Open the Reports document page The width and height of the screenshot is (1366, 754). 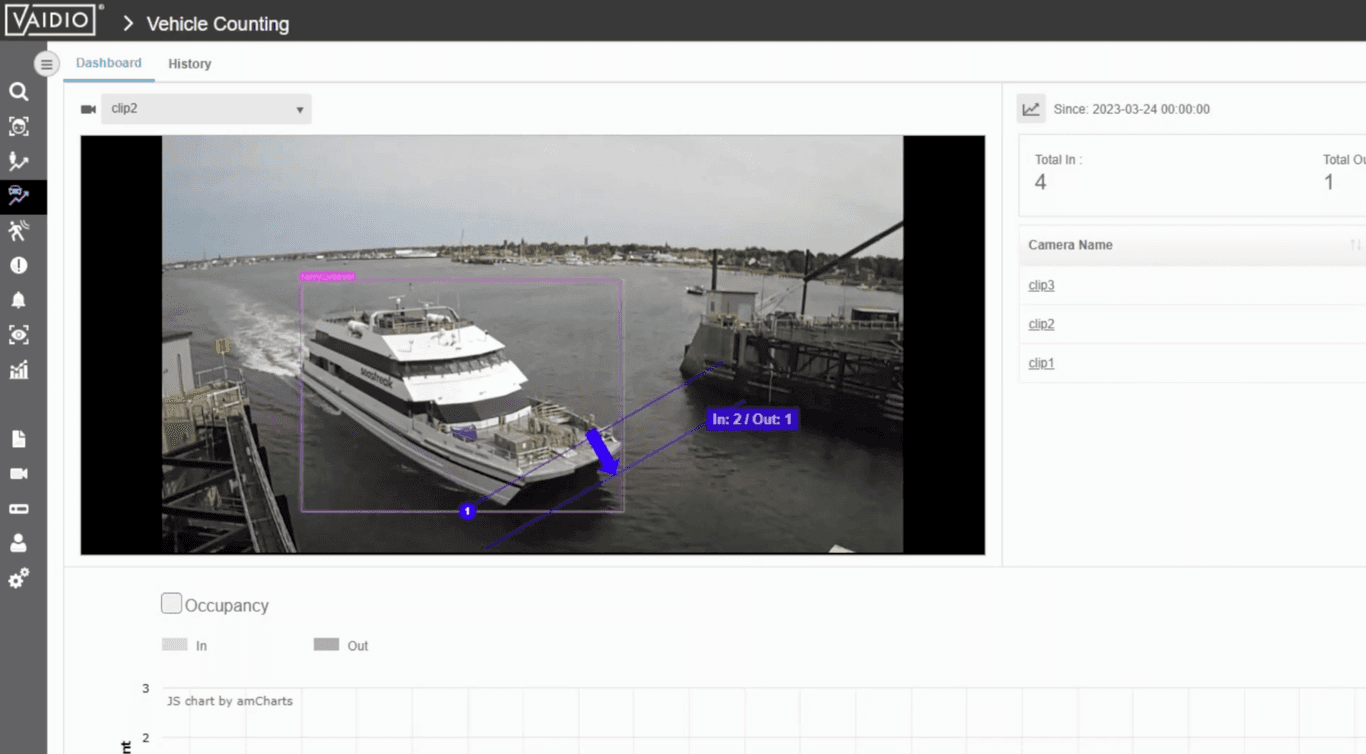click(x=18, y=439)
